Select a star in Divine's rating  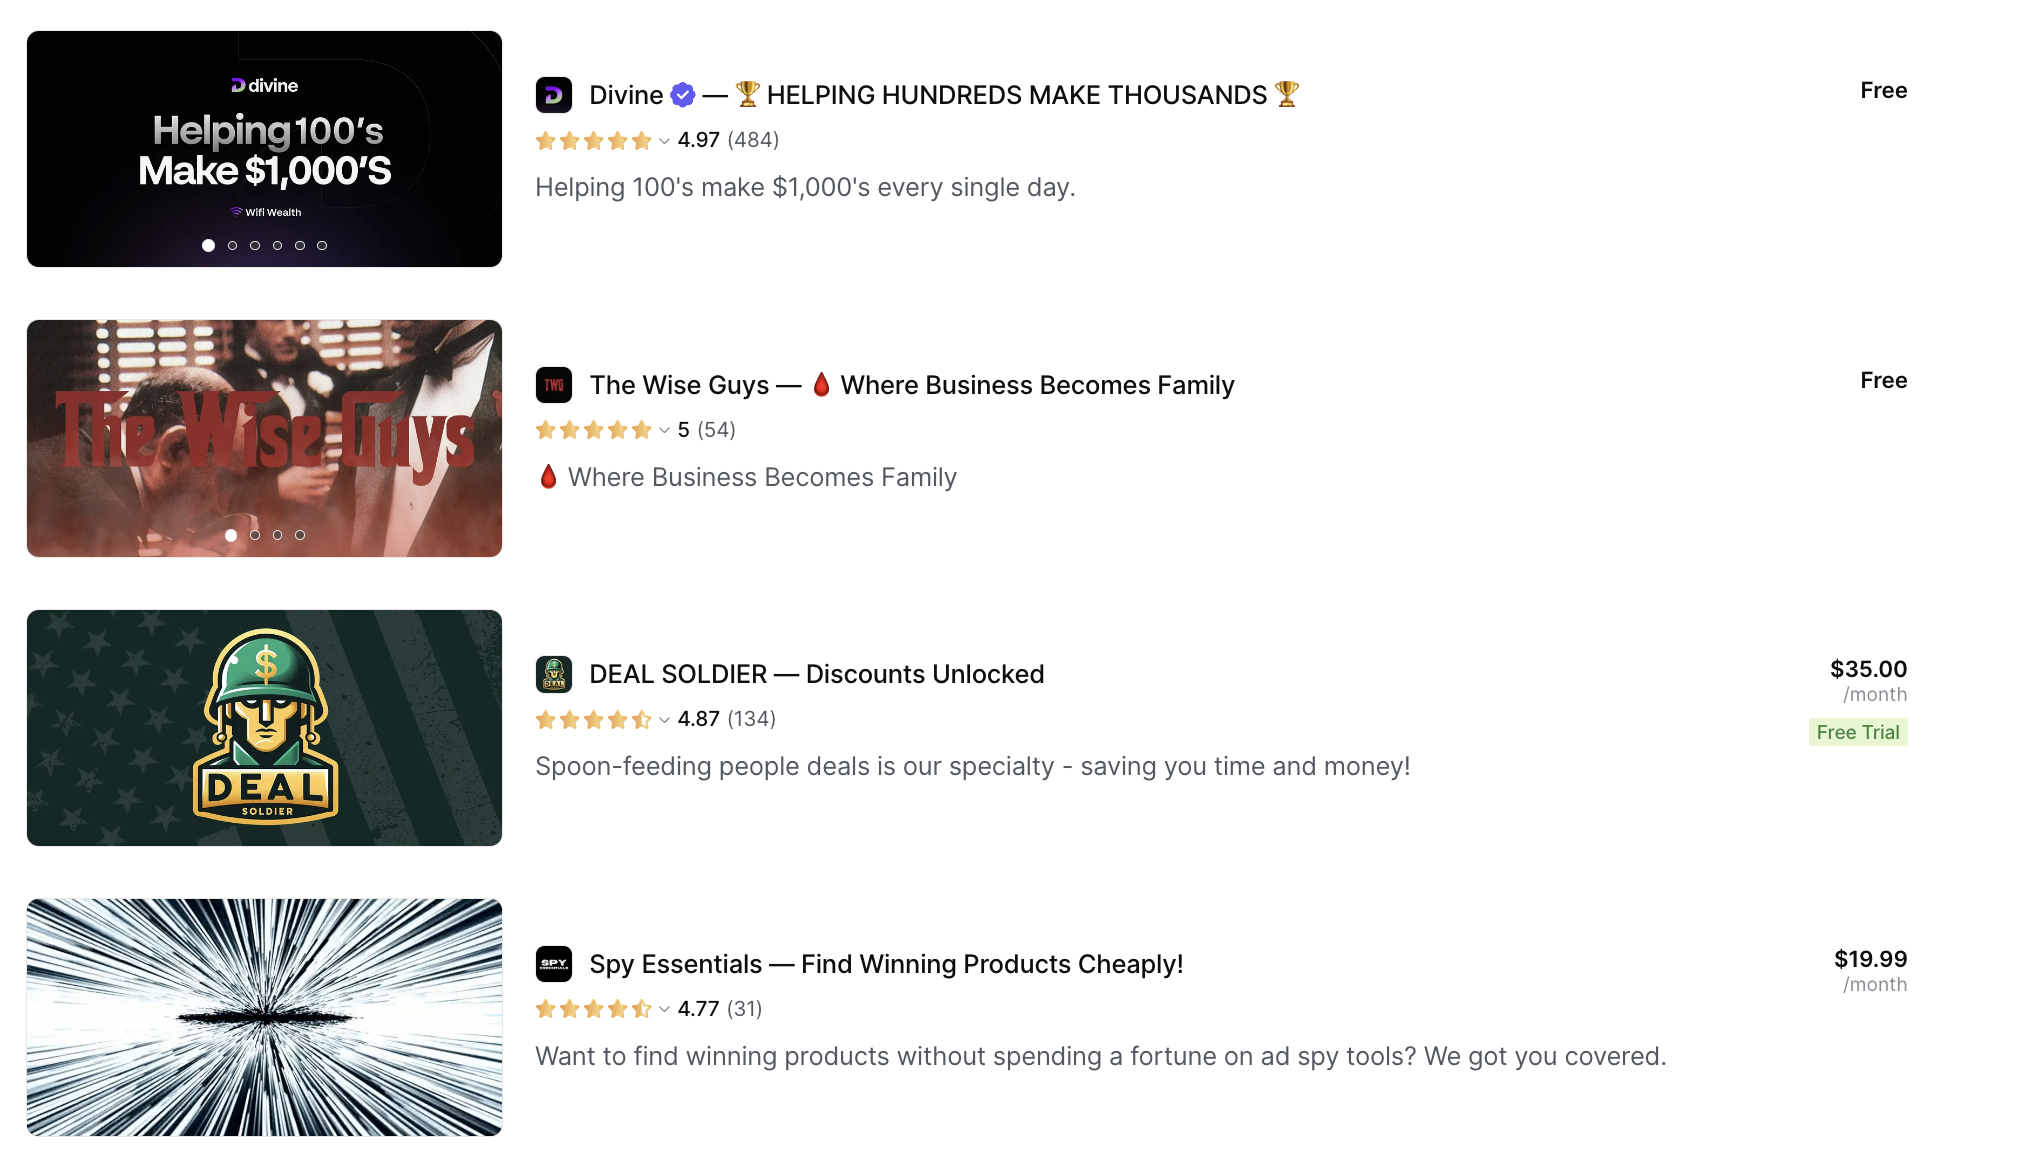pyautogui.click(x=594, y=141)
